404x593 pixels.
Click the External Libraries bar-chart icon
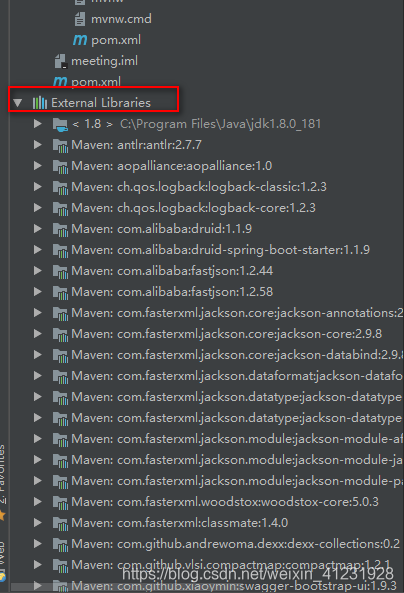[x=40, y=102]
